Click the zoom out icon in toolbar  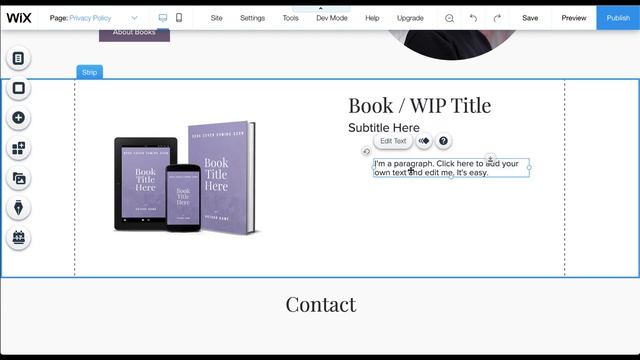click(x=449, y=18)
